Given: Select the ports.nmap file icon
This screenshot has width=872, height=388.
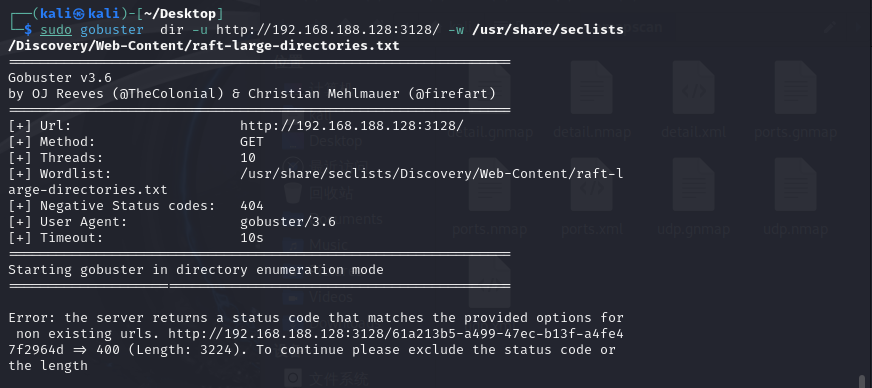Looking at the screenshot, I should click(489, 185).
